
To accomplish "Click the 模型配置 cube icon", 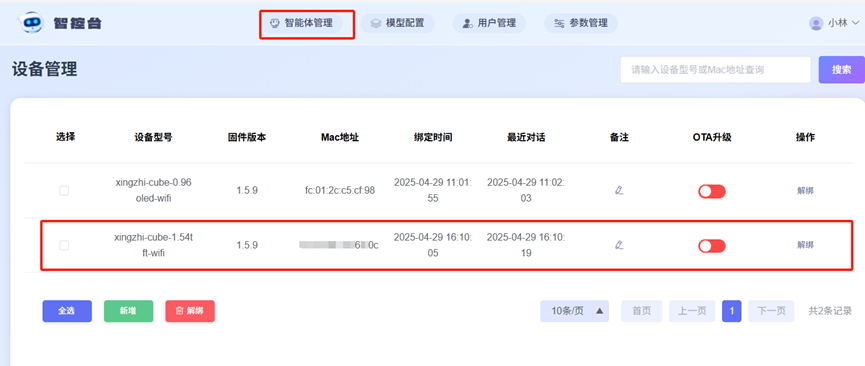I will [376, 24].
